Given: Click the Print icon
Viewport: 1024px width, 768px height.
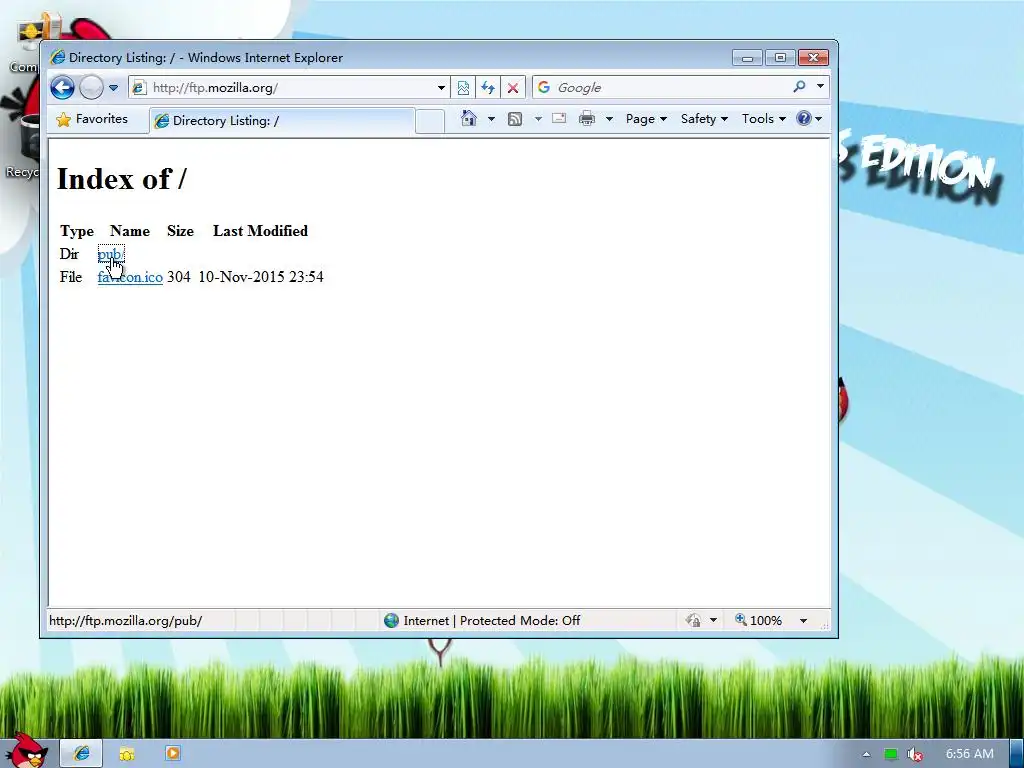Looking at the screenshot, I should pyautogui.click(x=587, y=119).
